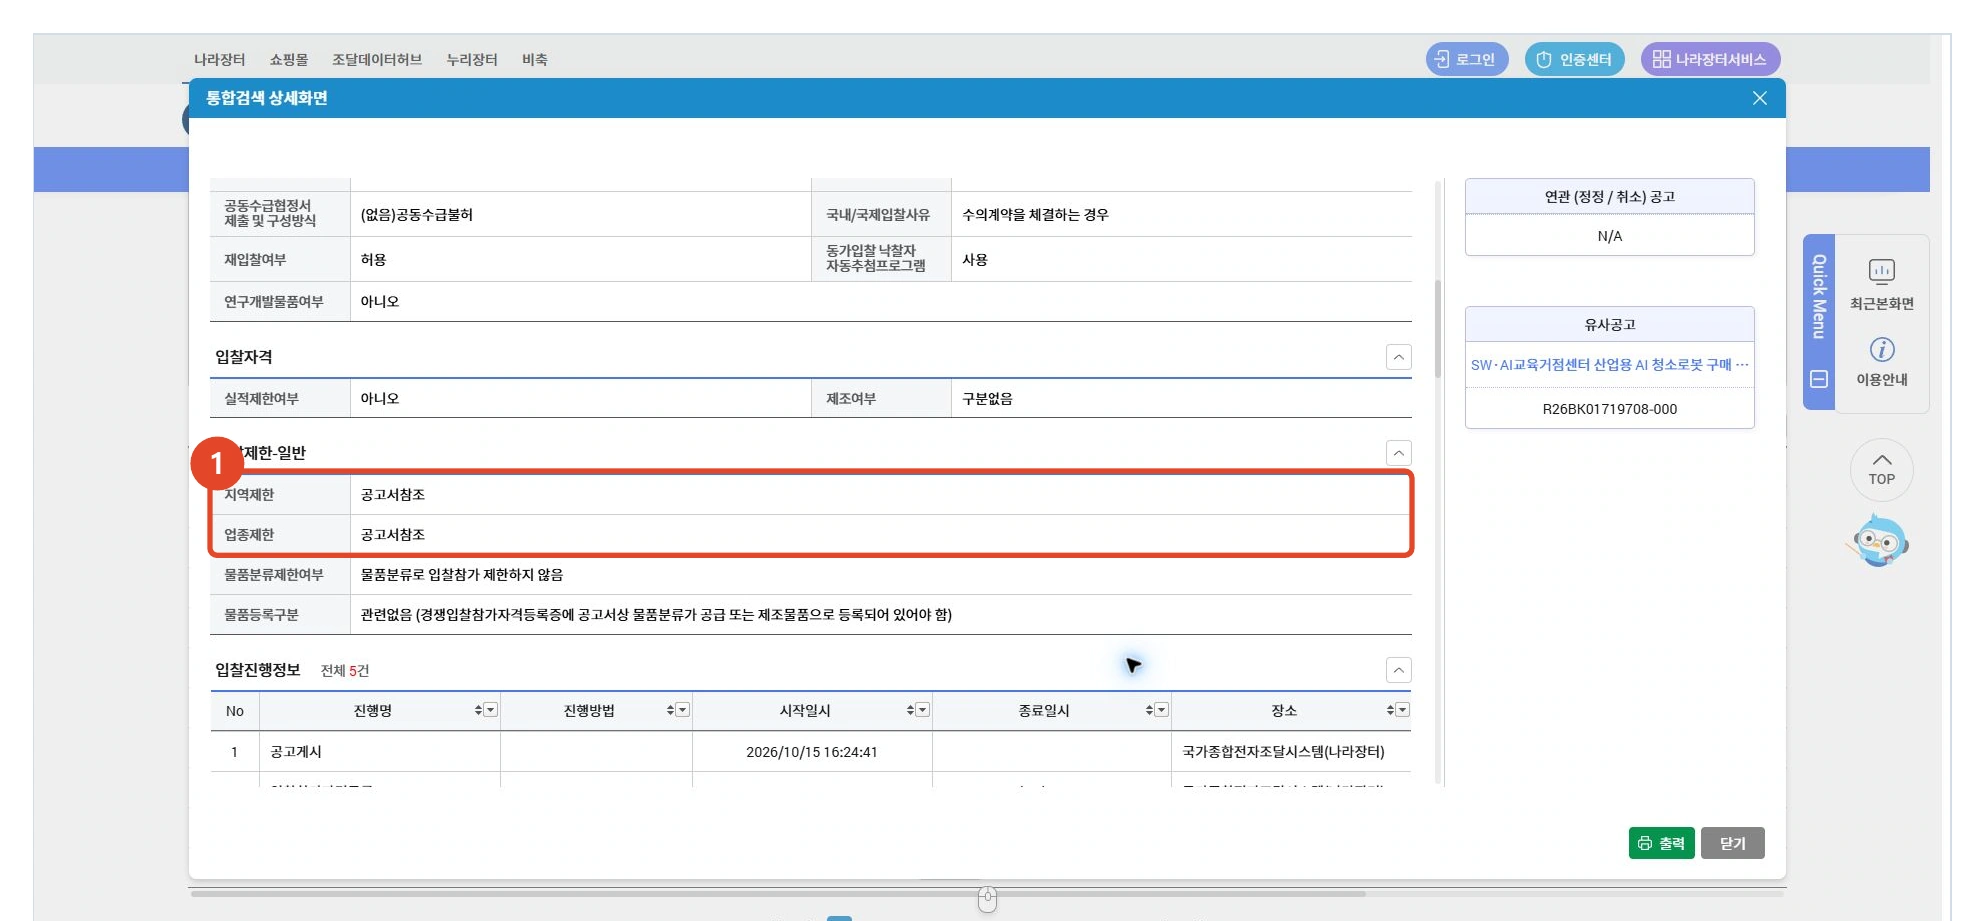Sort the 장소 column
The height and width of the screenshot is (921, 1985).
coord(1390,710)
